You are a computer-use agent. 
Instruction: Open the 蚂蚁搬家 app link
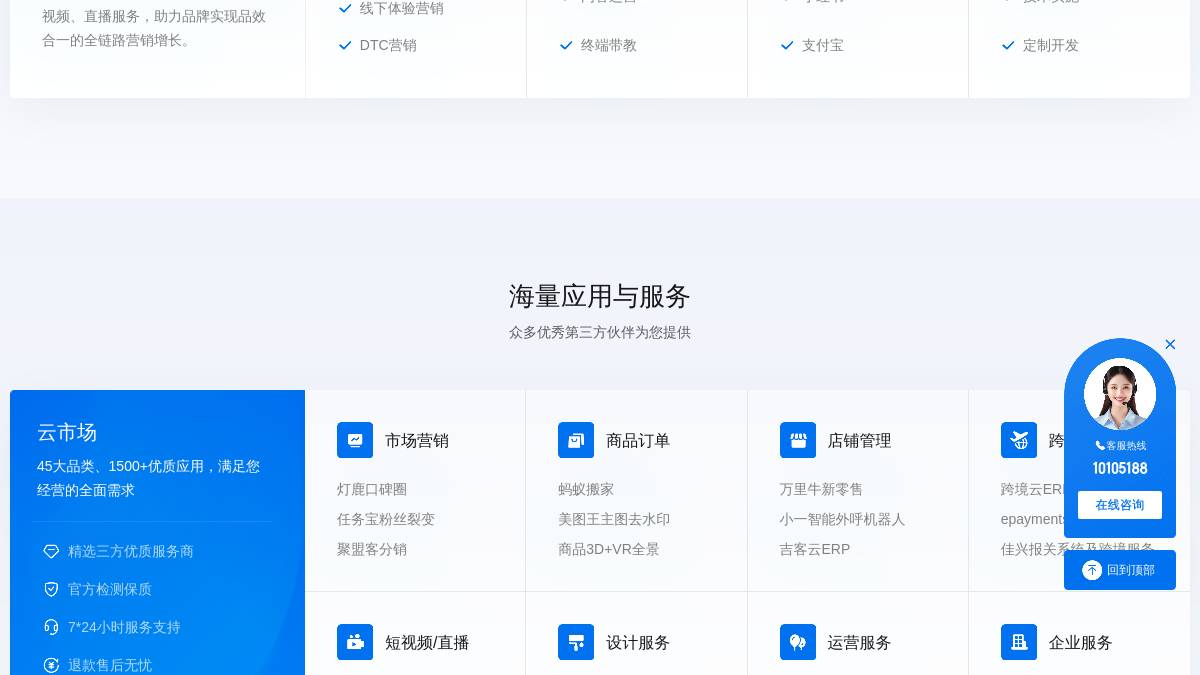(x=586, y=489)
